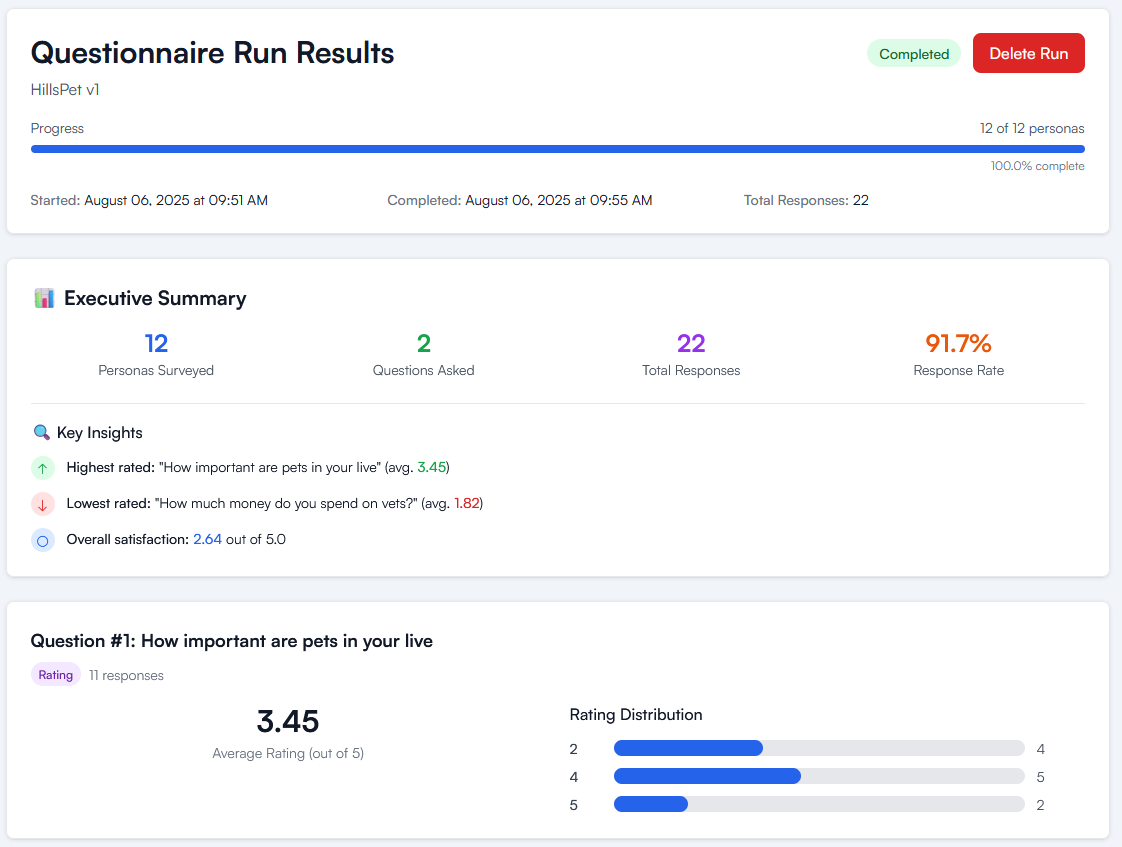This screenshot has height=847, width=1122.
Task: Click the Response Rate label
Action: (958, 371)
